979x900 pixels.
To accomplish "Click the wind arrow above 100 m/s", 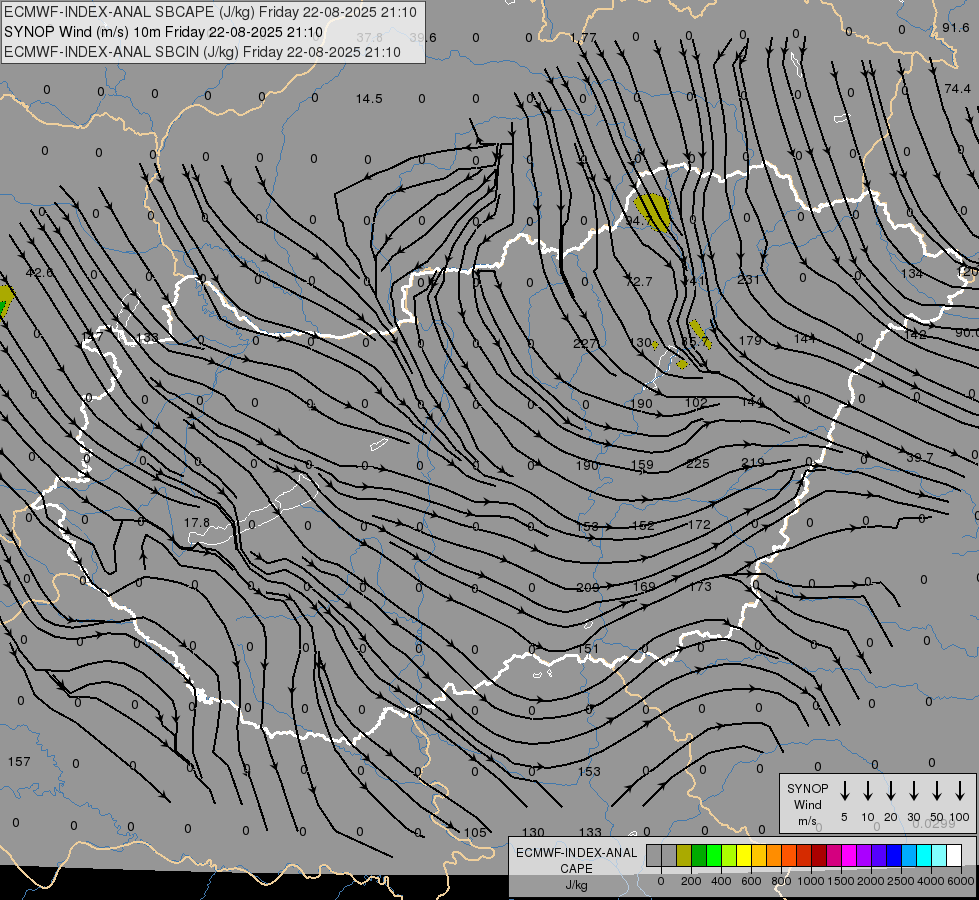I will [960, 790].
